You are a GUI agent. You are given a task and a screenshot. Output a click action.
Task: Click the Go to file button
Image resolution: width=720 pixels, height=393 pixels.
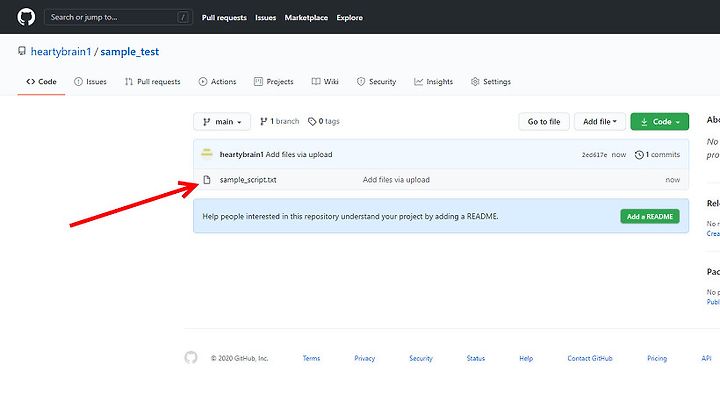pos(544,122)
